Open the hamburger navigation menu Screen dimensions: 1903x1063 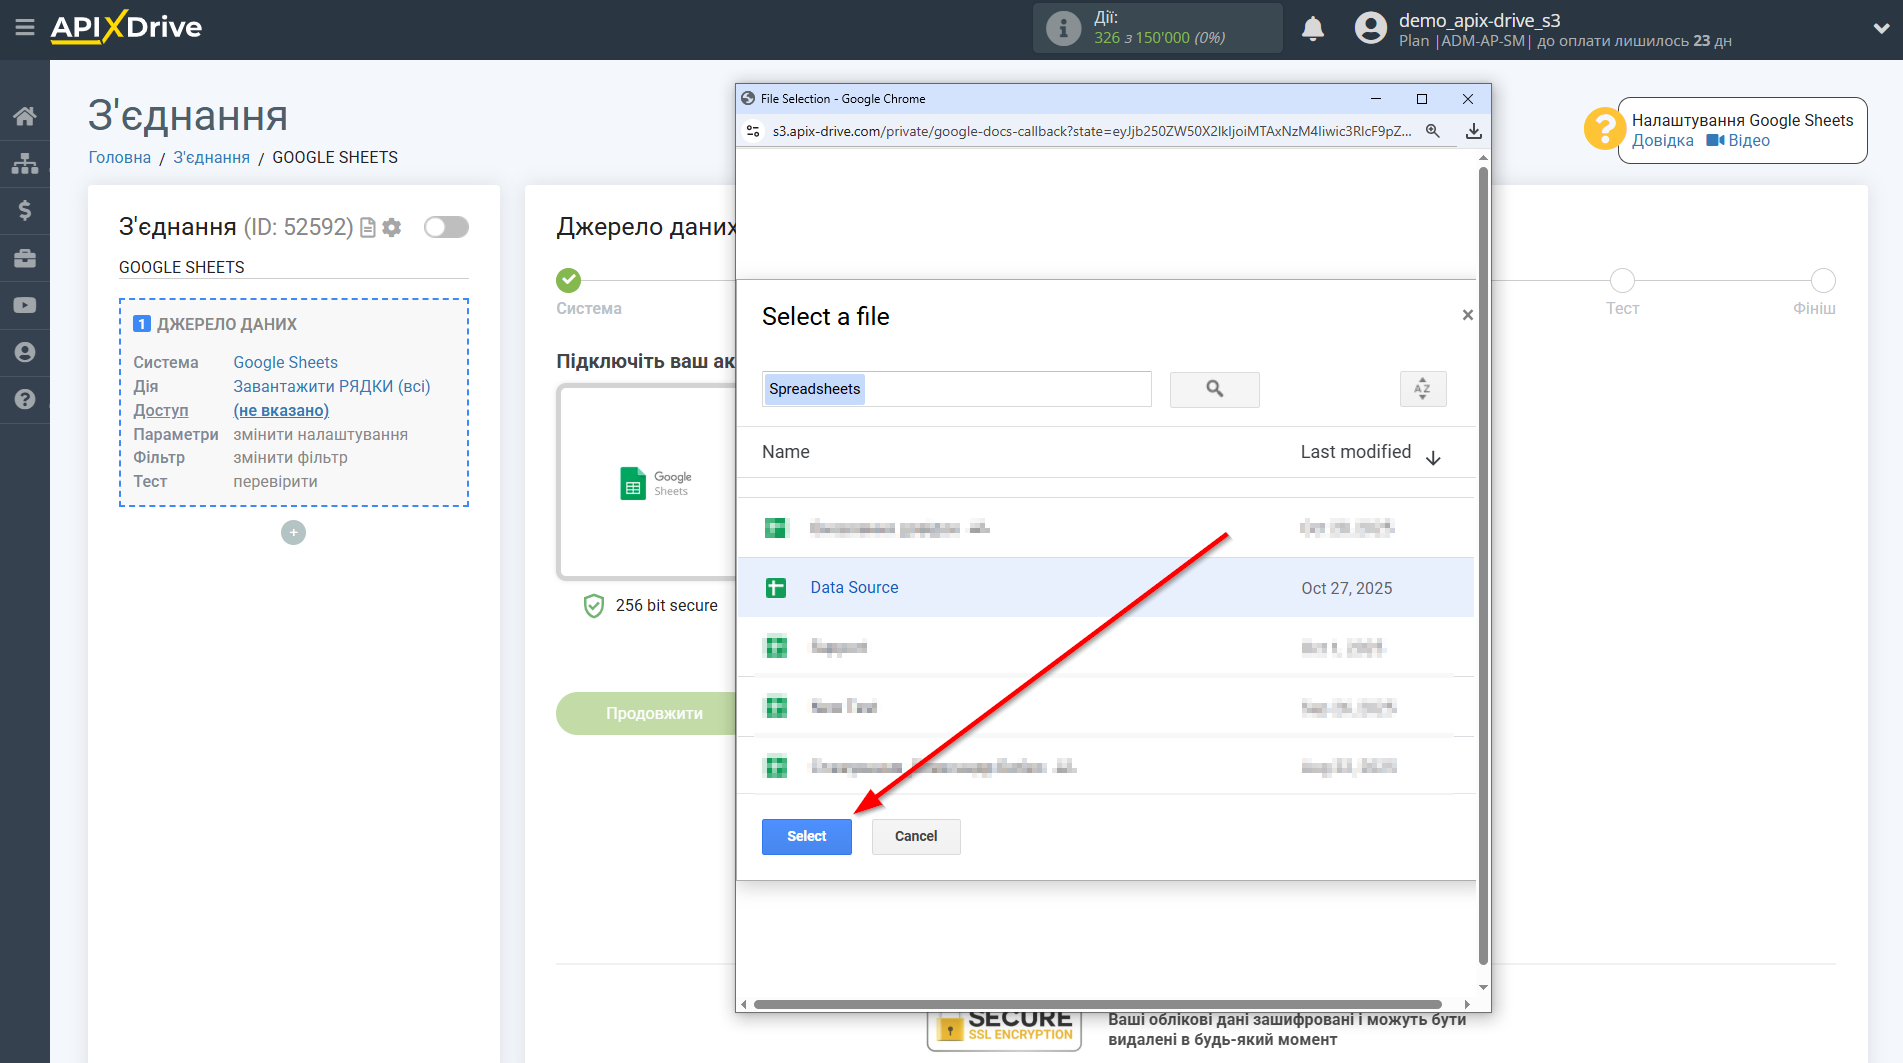click(x=25, y=29)
